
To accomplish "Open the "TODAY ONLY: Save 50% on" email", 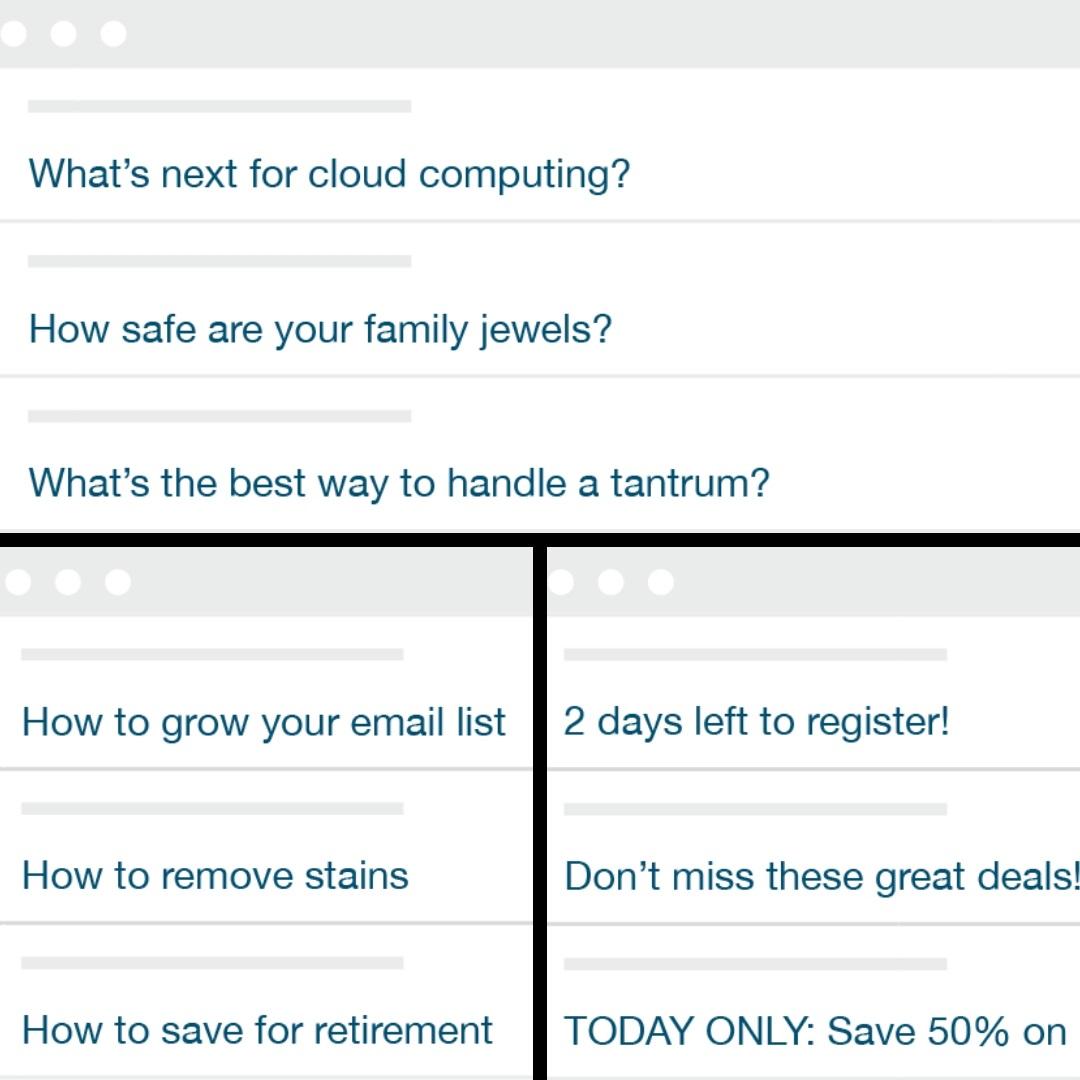I will (x=815, y=1031).
